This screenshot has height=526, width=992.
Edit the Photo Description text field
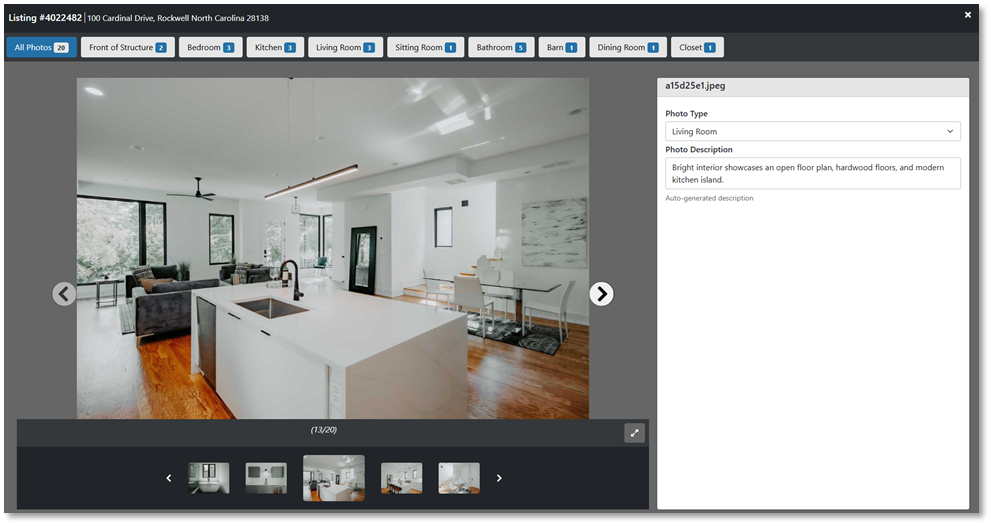(812, 173)
